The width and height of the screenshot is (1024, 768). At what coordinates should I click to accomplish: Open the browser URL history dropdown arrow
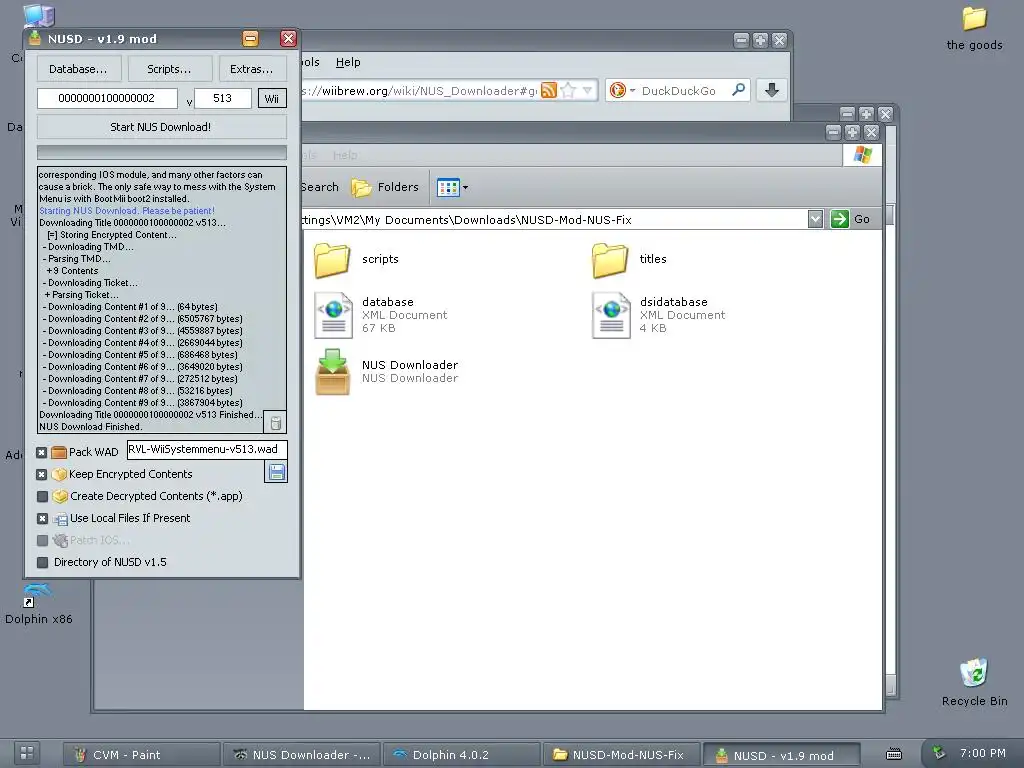[x=588, y=90]
